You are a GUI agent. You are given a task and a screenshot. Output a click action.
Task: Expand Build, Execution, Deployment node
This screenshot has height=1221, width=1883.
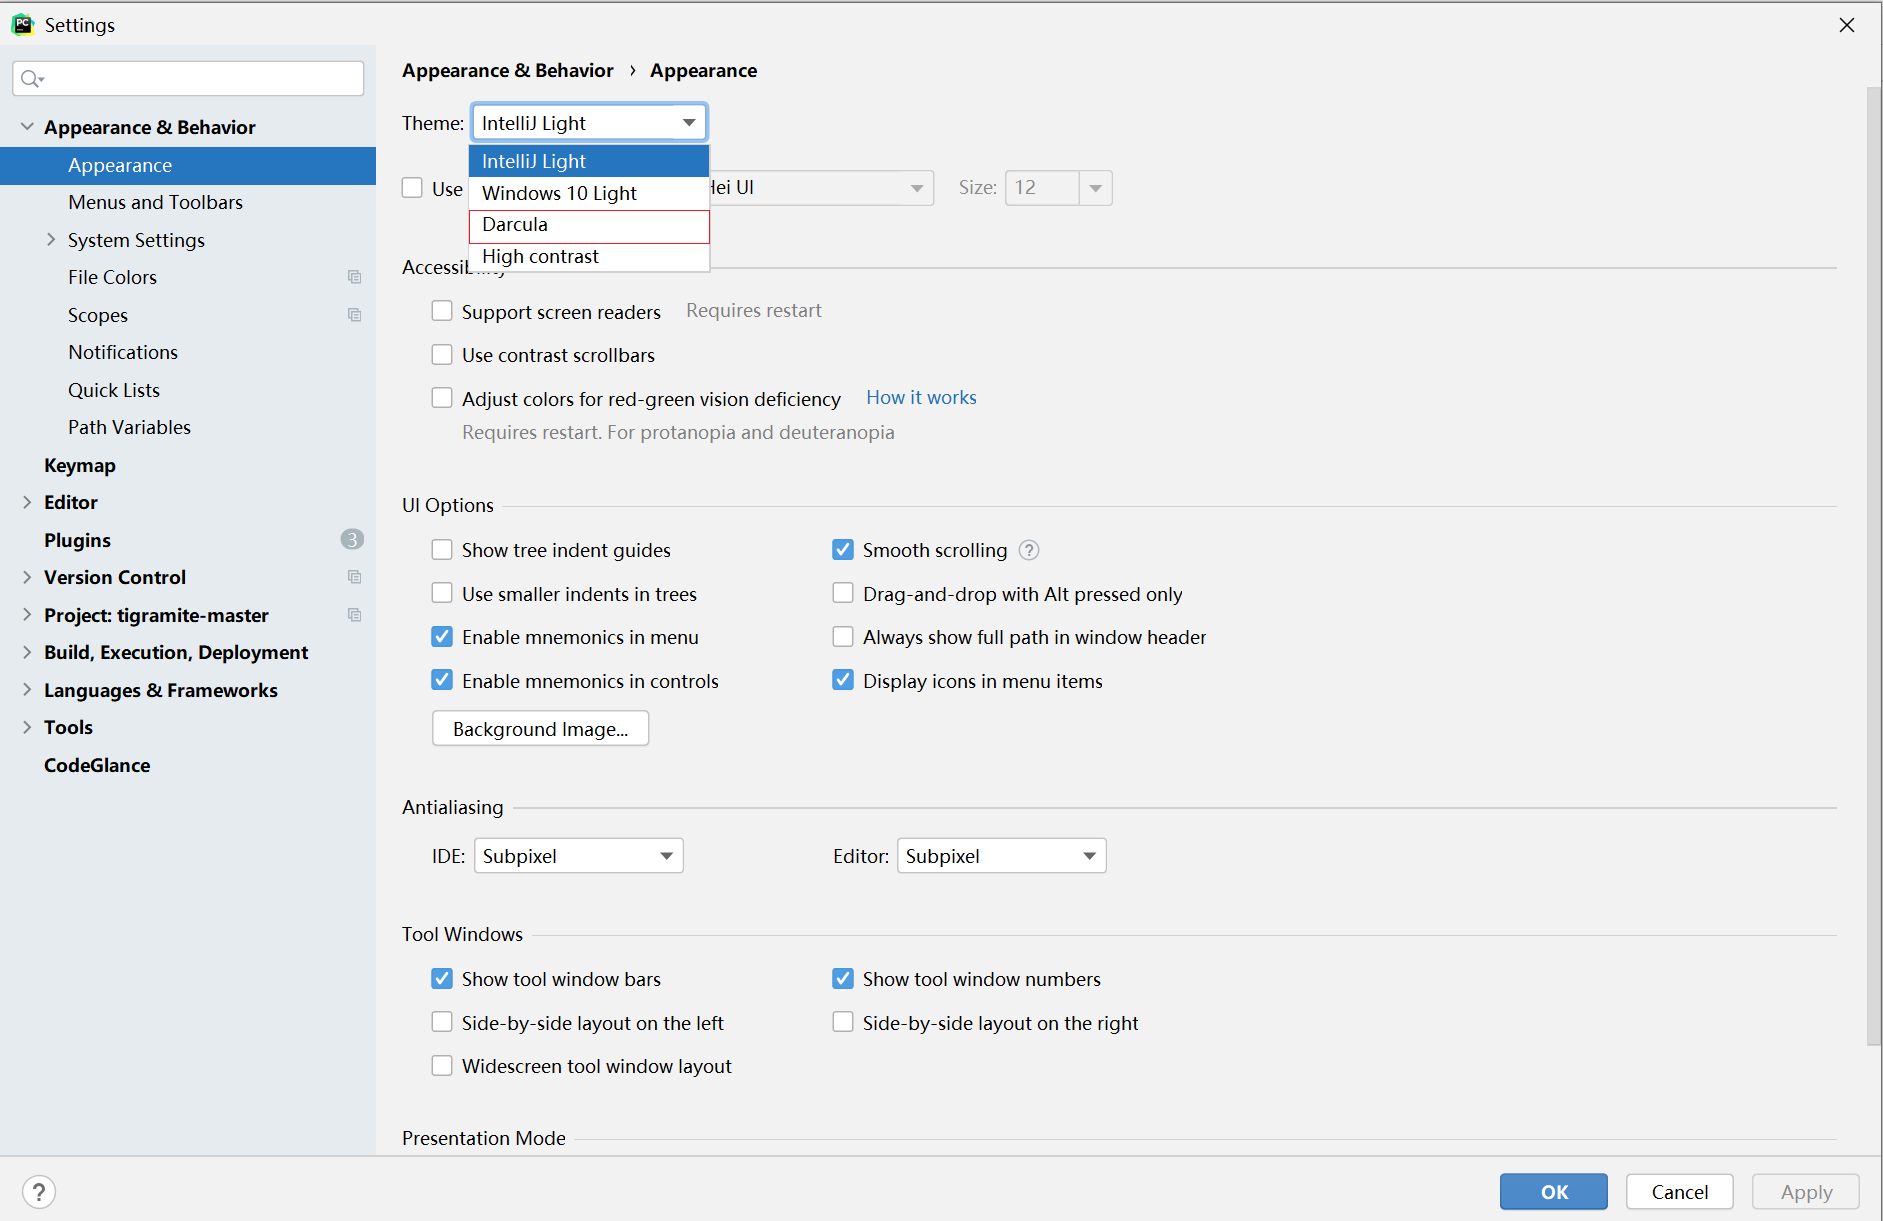click(x=27, y=652)
